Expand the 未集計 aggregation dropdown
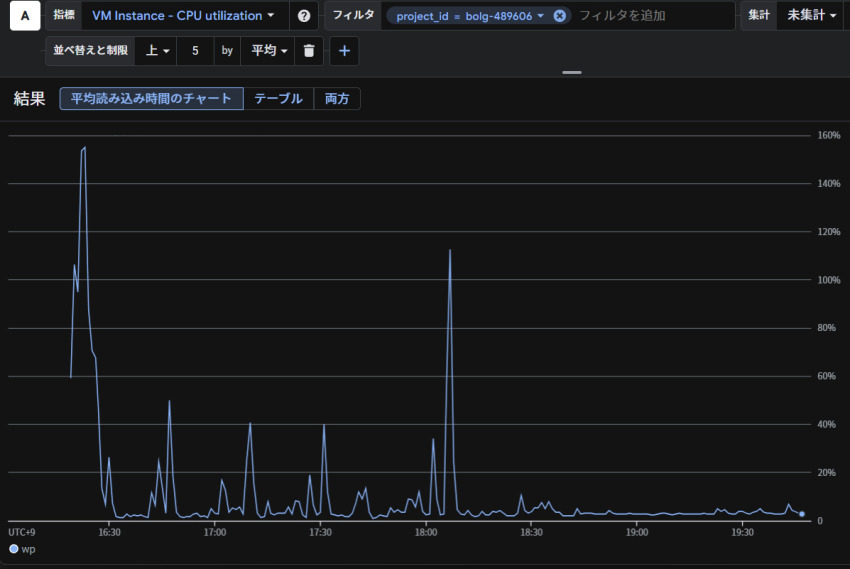Screen dimensions: 850x569 tap(811, 16)
